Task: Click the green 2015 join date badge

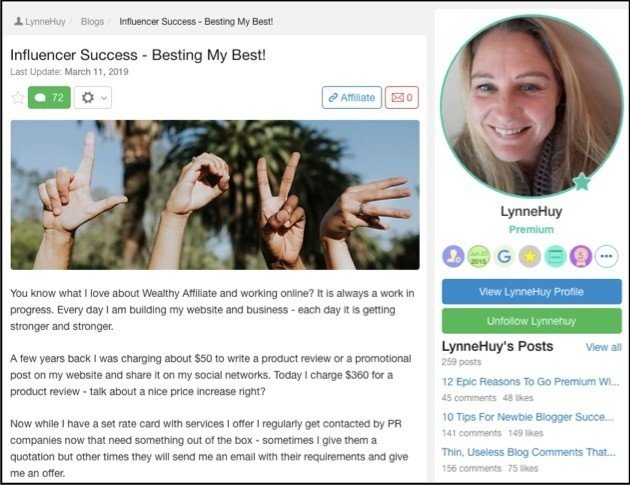Action: pos(479,256)
